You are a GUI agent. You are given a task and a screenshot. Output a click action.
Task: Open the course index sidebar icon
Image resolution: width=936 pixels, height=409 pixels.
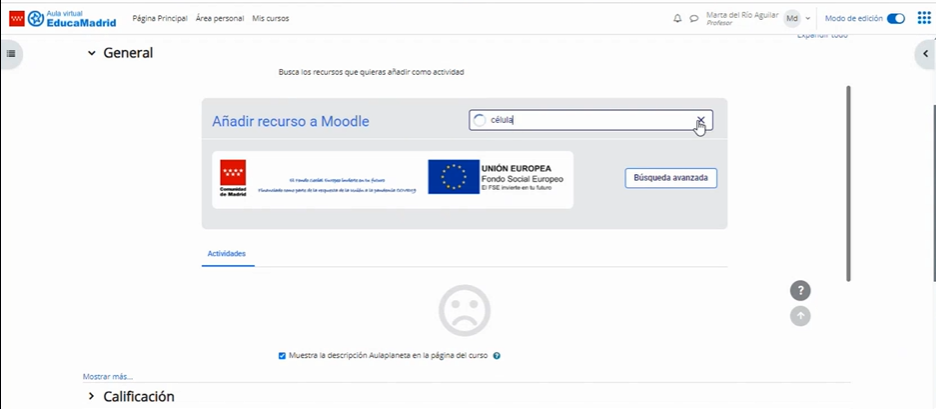[11, 53]
